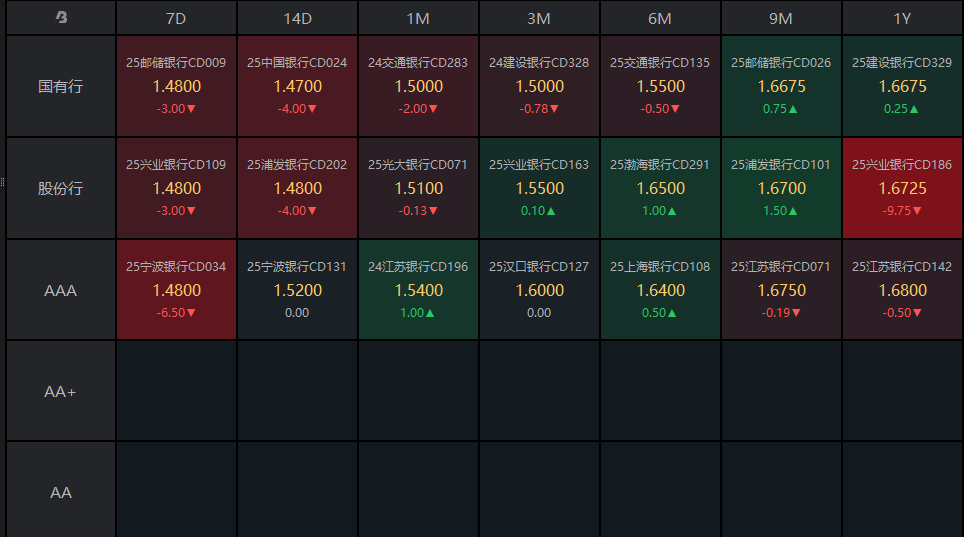The width and height of the screenshot is (964, 537).
Task: Click the AA row header
Action: tap(61, 492)
